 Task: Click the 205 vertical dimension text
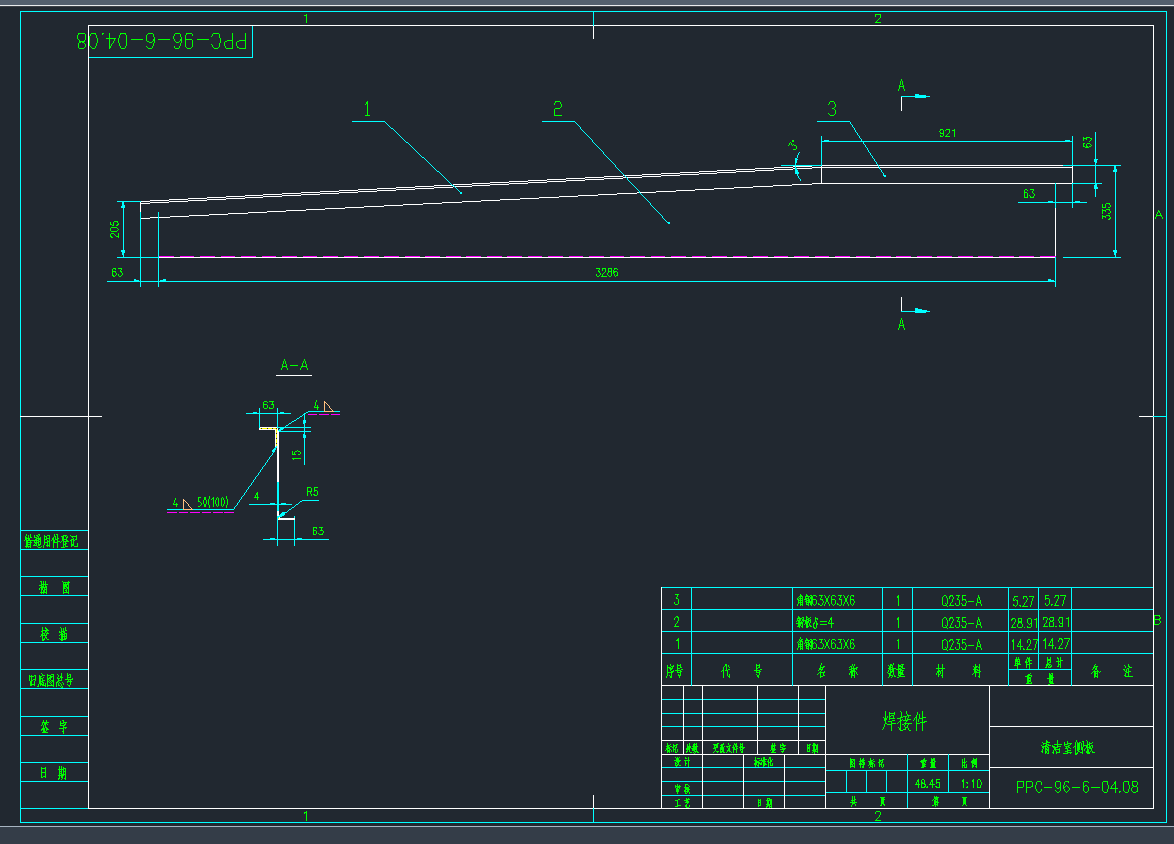pyautogui.click(x=117, y=229)
